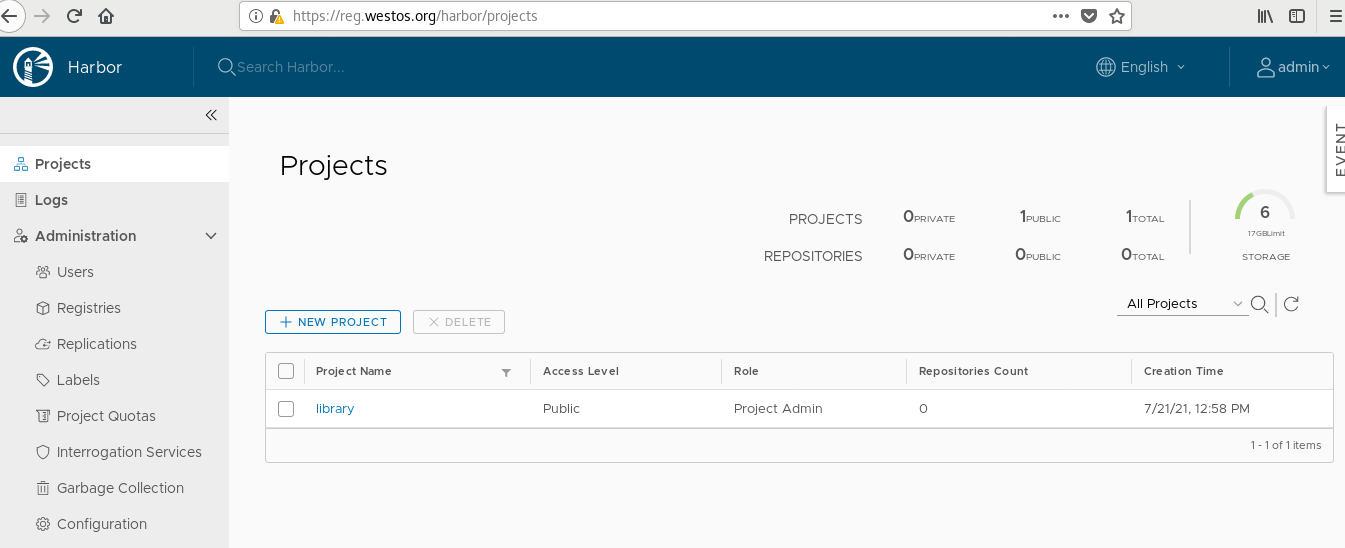
Task: Click the NEW PROJECT button
Action: pyautogui.click(x=333, y=322)
